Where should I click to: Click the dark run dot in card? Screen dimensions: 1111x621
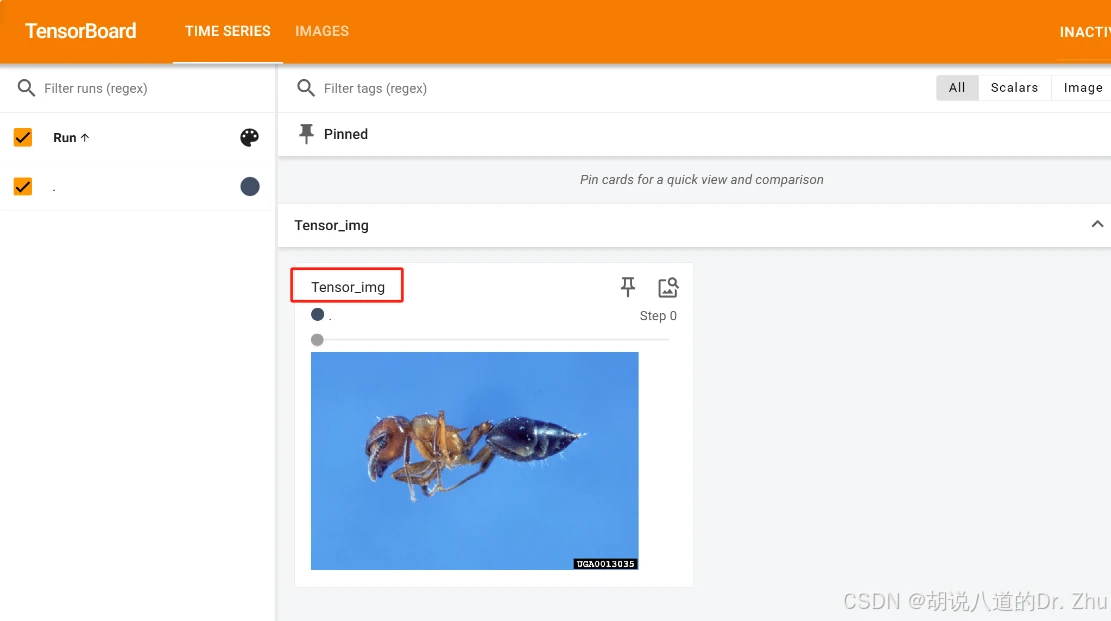pyautogui.click(x=317, y=314)
